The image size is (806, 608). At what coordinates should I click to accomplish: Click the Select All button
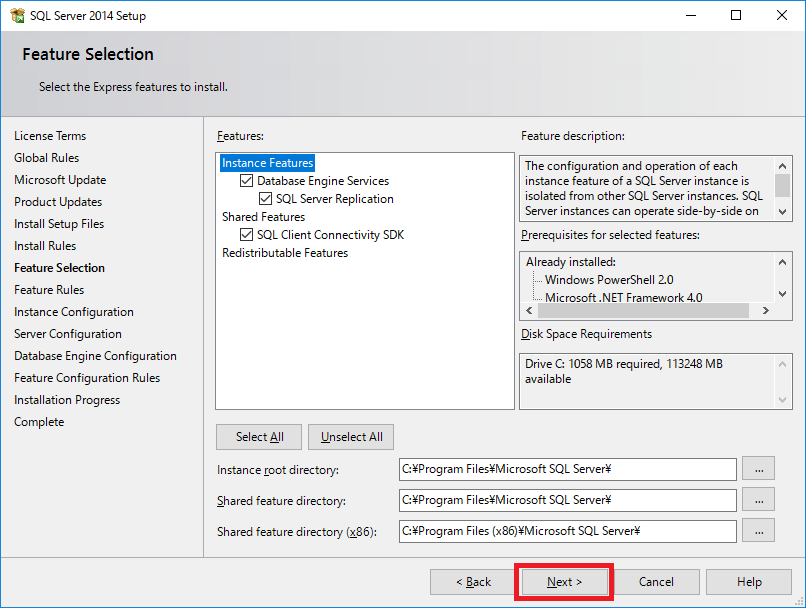pos(259,437)
